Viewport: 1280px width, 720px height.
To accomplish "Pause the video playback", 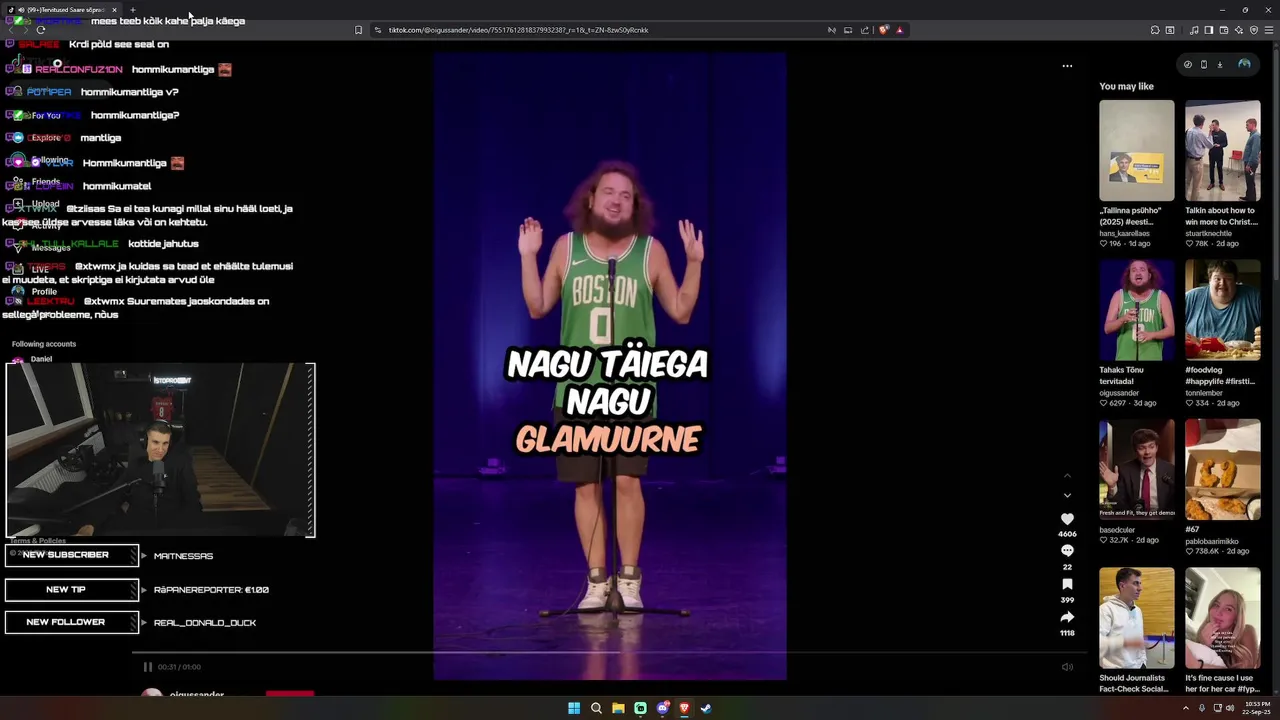I will coord(147,667).
